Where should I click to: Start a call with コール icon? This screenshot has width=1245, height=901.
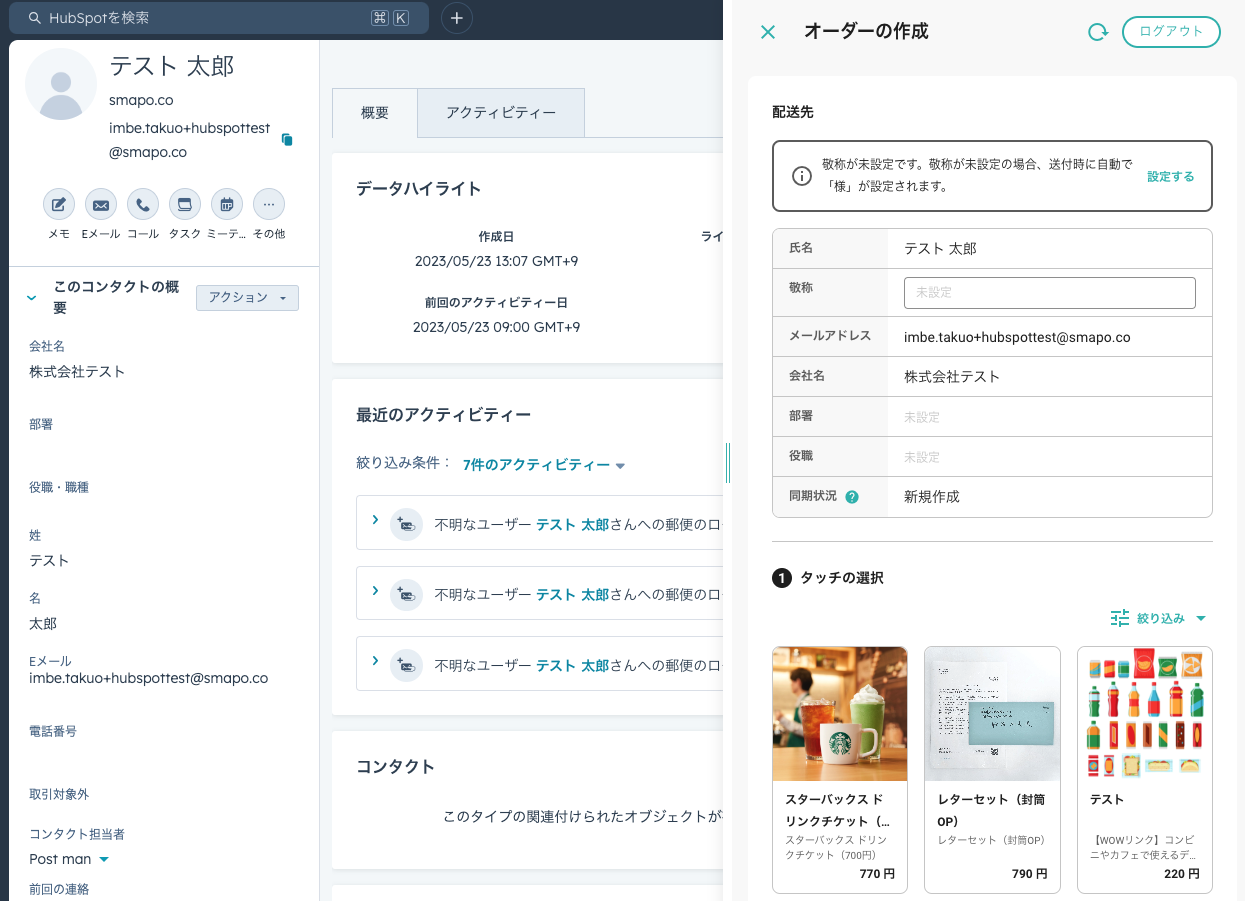pos(143,205)
